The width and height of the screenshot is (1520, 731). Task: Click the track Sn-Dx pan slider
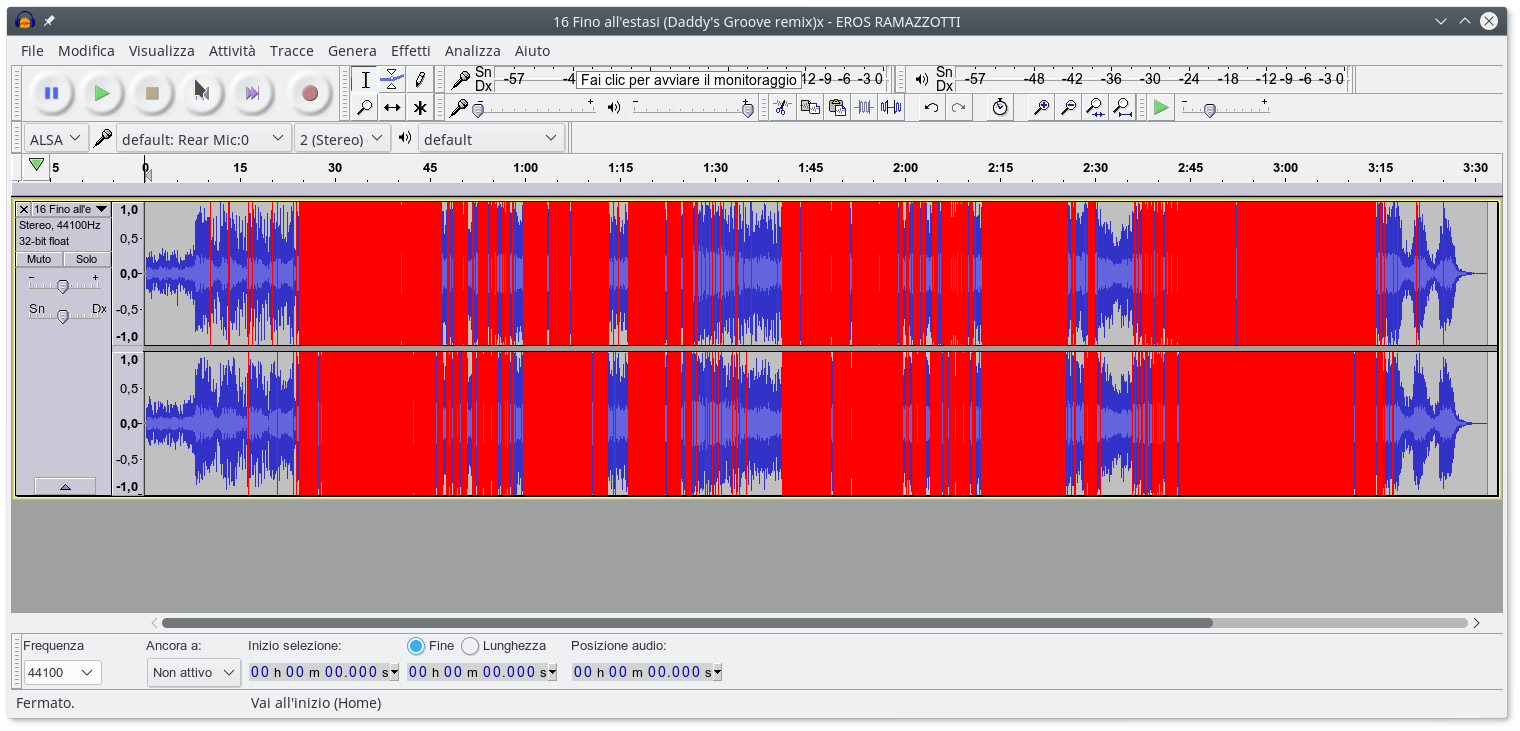63,315
